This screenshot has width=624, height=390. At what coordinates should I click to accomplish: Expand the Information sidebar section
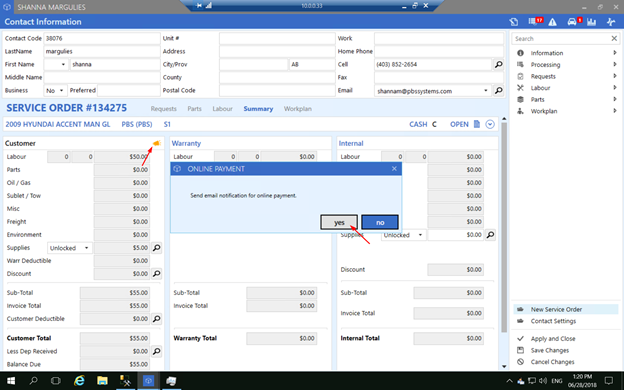tap(566, 53)
